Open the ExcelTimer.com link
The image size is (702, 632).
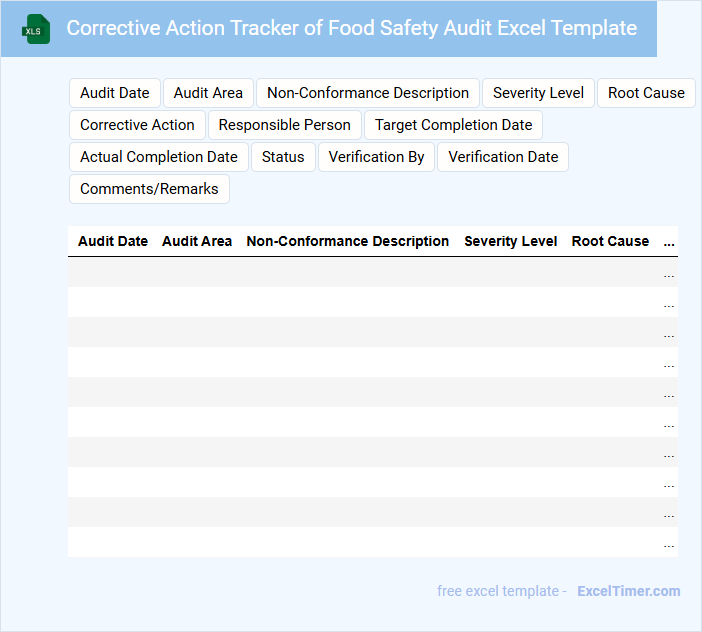628,591
